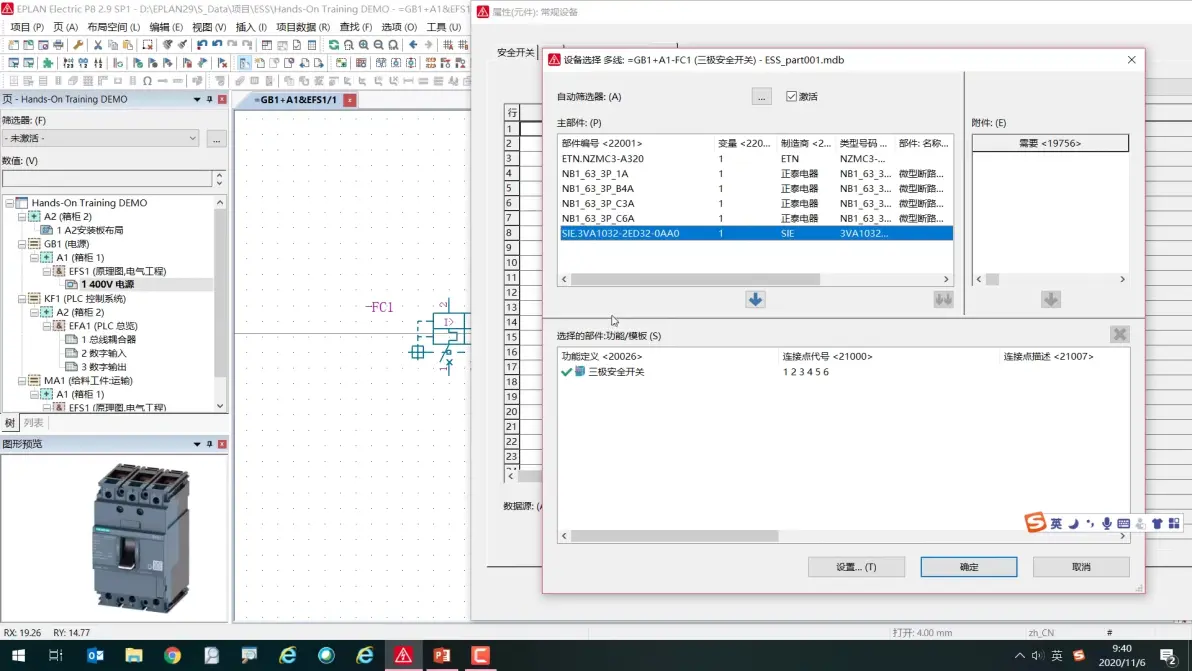Click the page tree vertical scrollbar

point(220,293)
